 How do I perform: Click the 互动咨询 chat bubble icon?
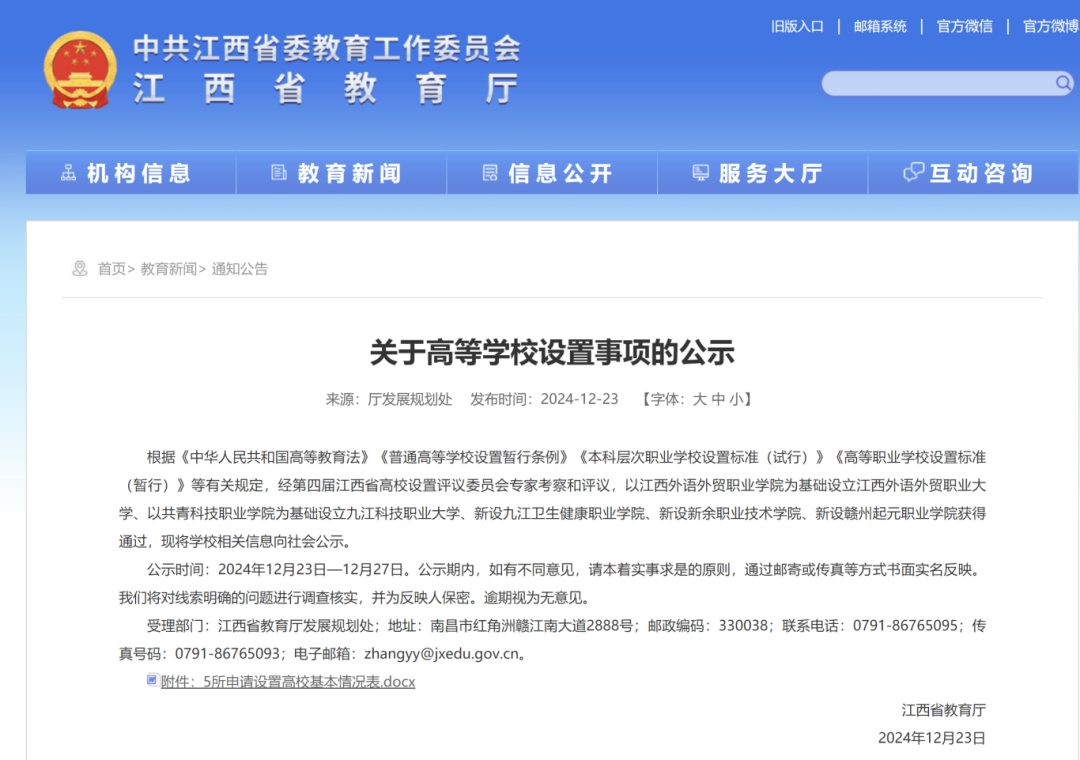912,173
